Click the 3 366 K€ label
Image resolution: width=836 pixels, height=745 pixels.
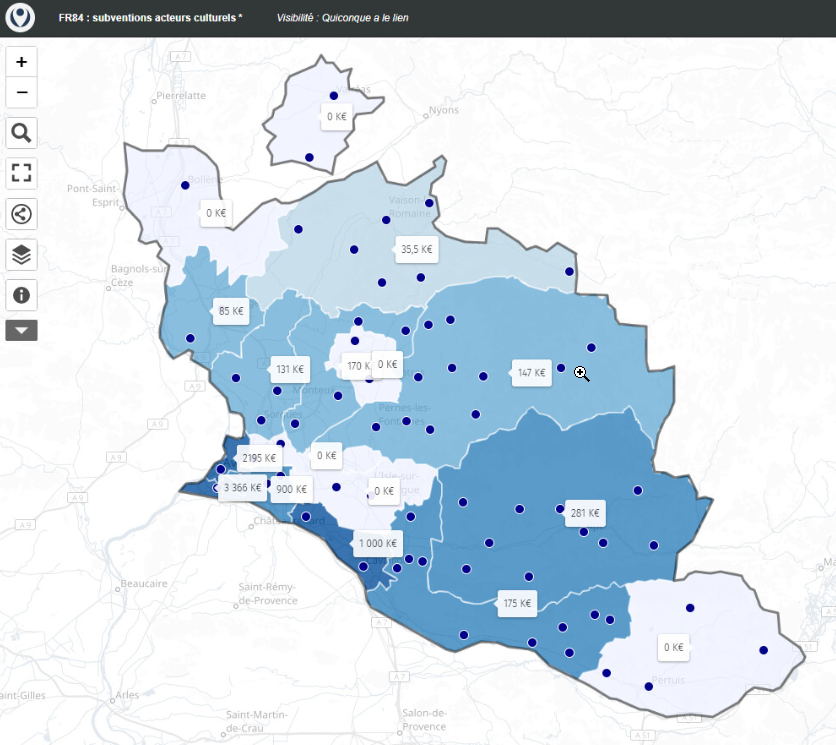(242, 489)
